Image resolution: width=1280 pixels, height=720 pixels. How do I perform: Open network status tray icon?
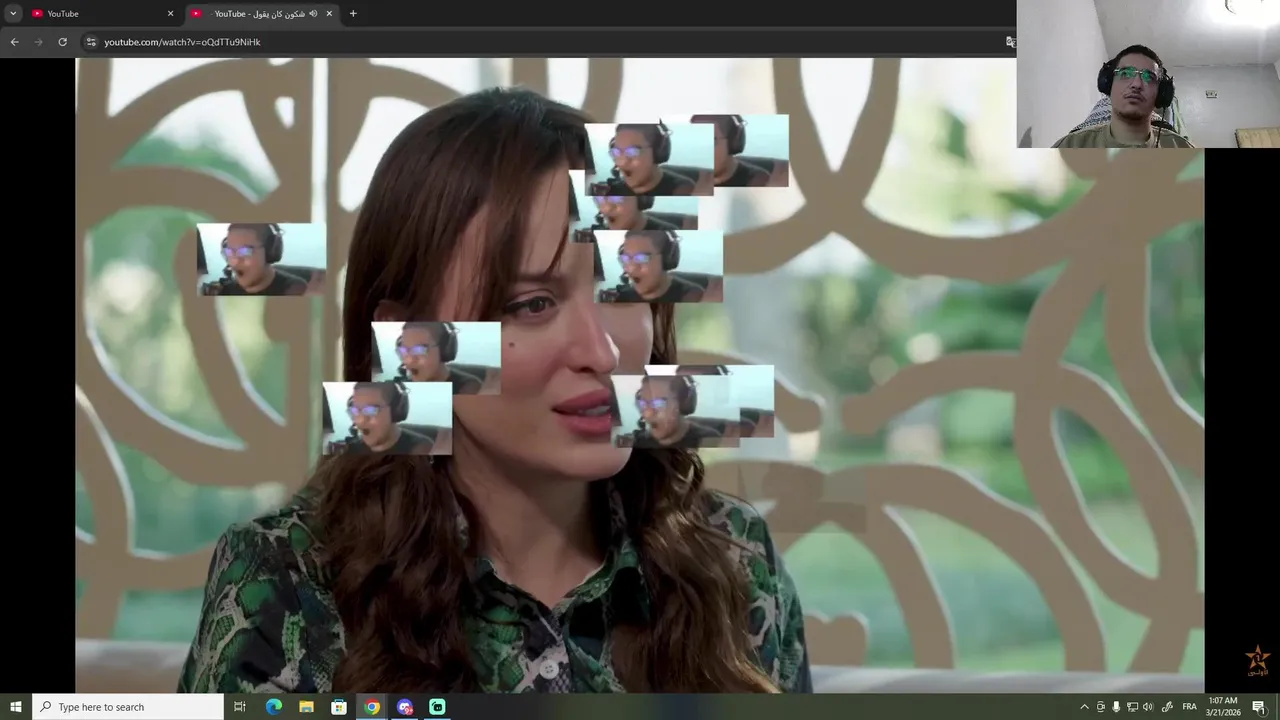click(x=1132, y=707)
